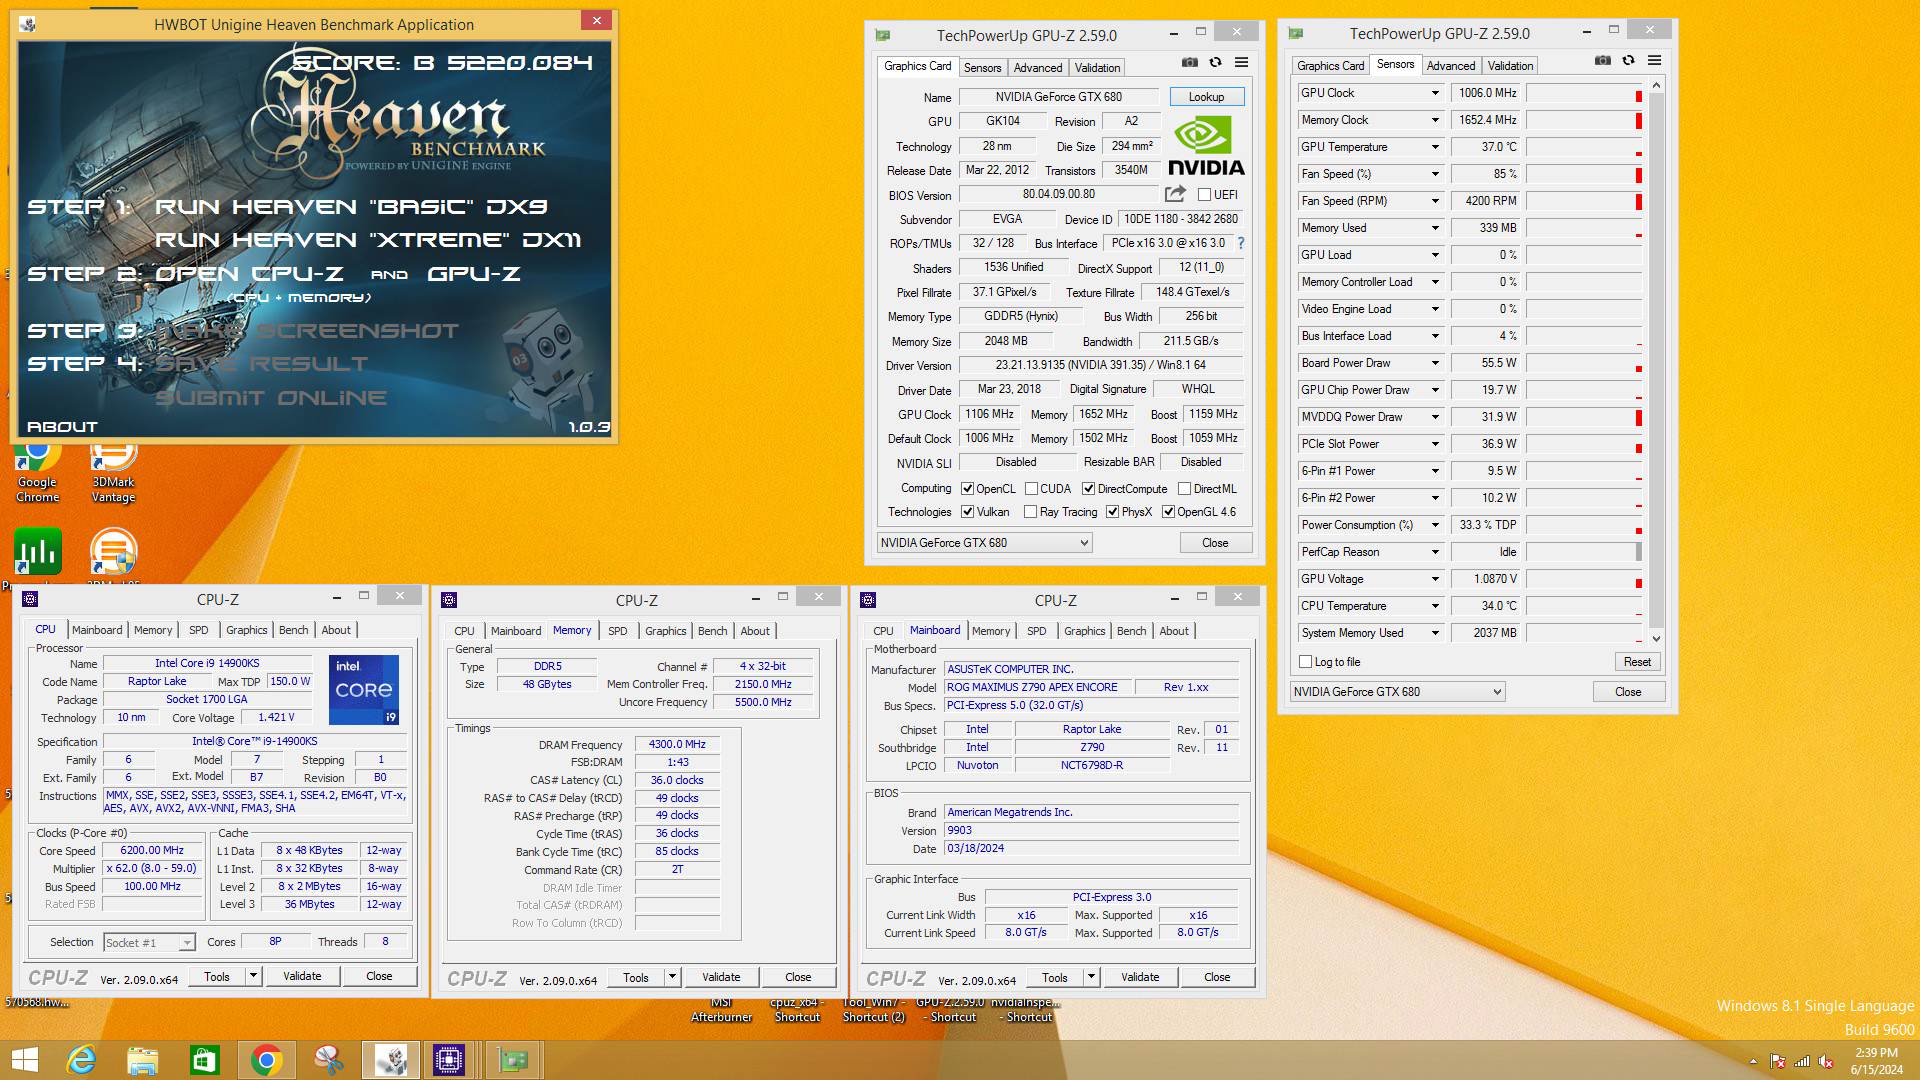Click ABOUT in HWBOT Heaven window
This screenshot has height=1080, width=1920.
pyautogui.click(x=62, y=427)
